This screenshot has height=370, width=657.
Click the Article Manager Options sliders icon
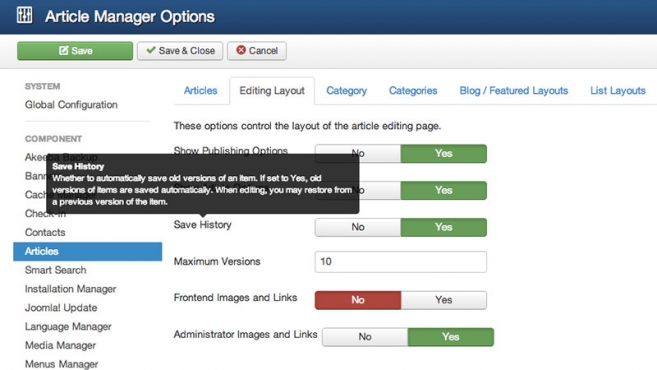pos(24,16)
